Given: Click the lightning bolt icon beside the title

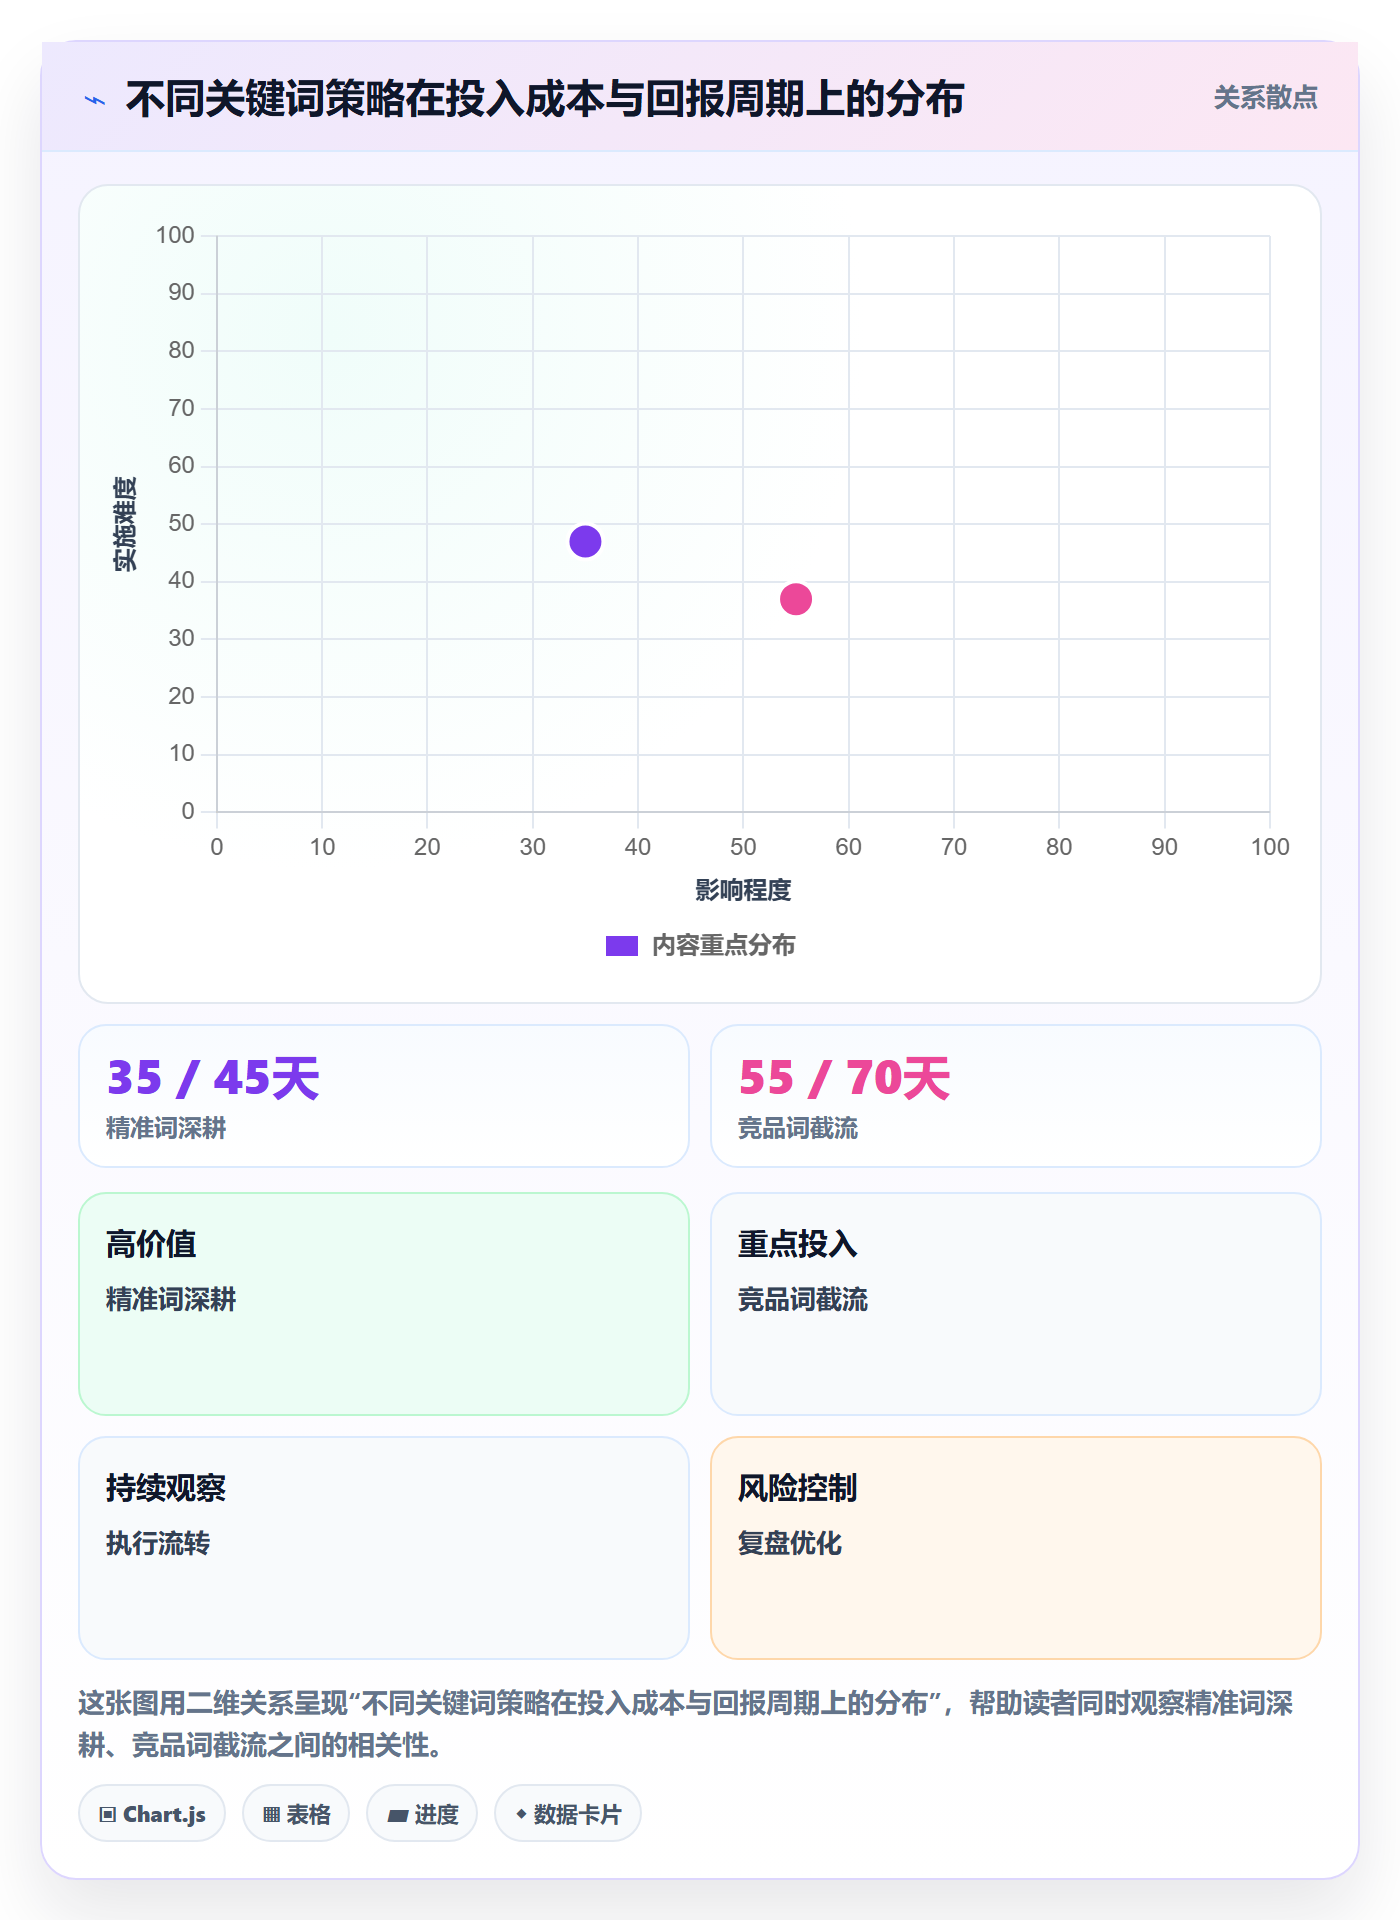Looking at the screenshot, I should pos(95,100).
